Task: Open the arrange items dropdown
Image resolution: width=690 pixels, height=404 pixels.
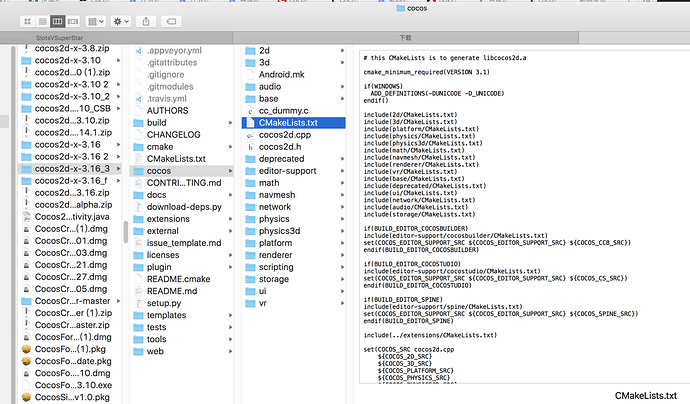Action: 95,21
